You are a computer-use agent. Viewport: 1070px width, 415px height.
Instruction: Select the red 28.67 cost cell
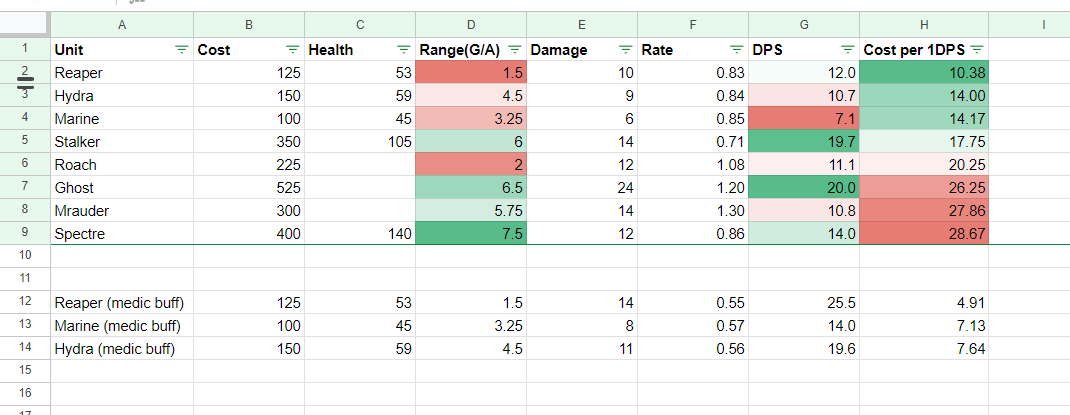[x=924, y=233]
